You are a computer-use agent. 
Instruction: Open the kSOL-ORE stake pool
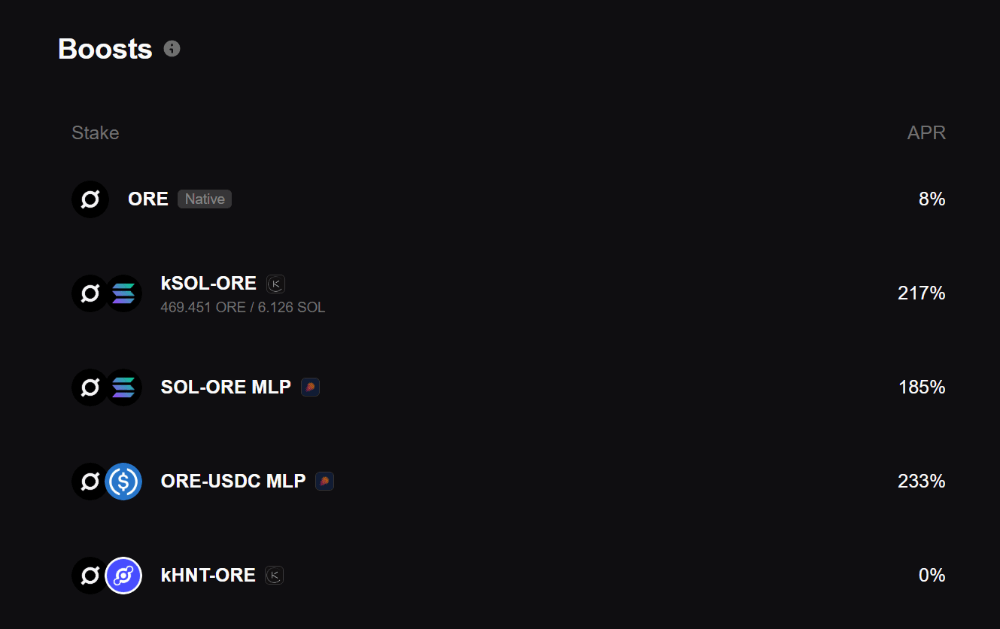tap(508, 293)
